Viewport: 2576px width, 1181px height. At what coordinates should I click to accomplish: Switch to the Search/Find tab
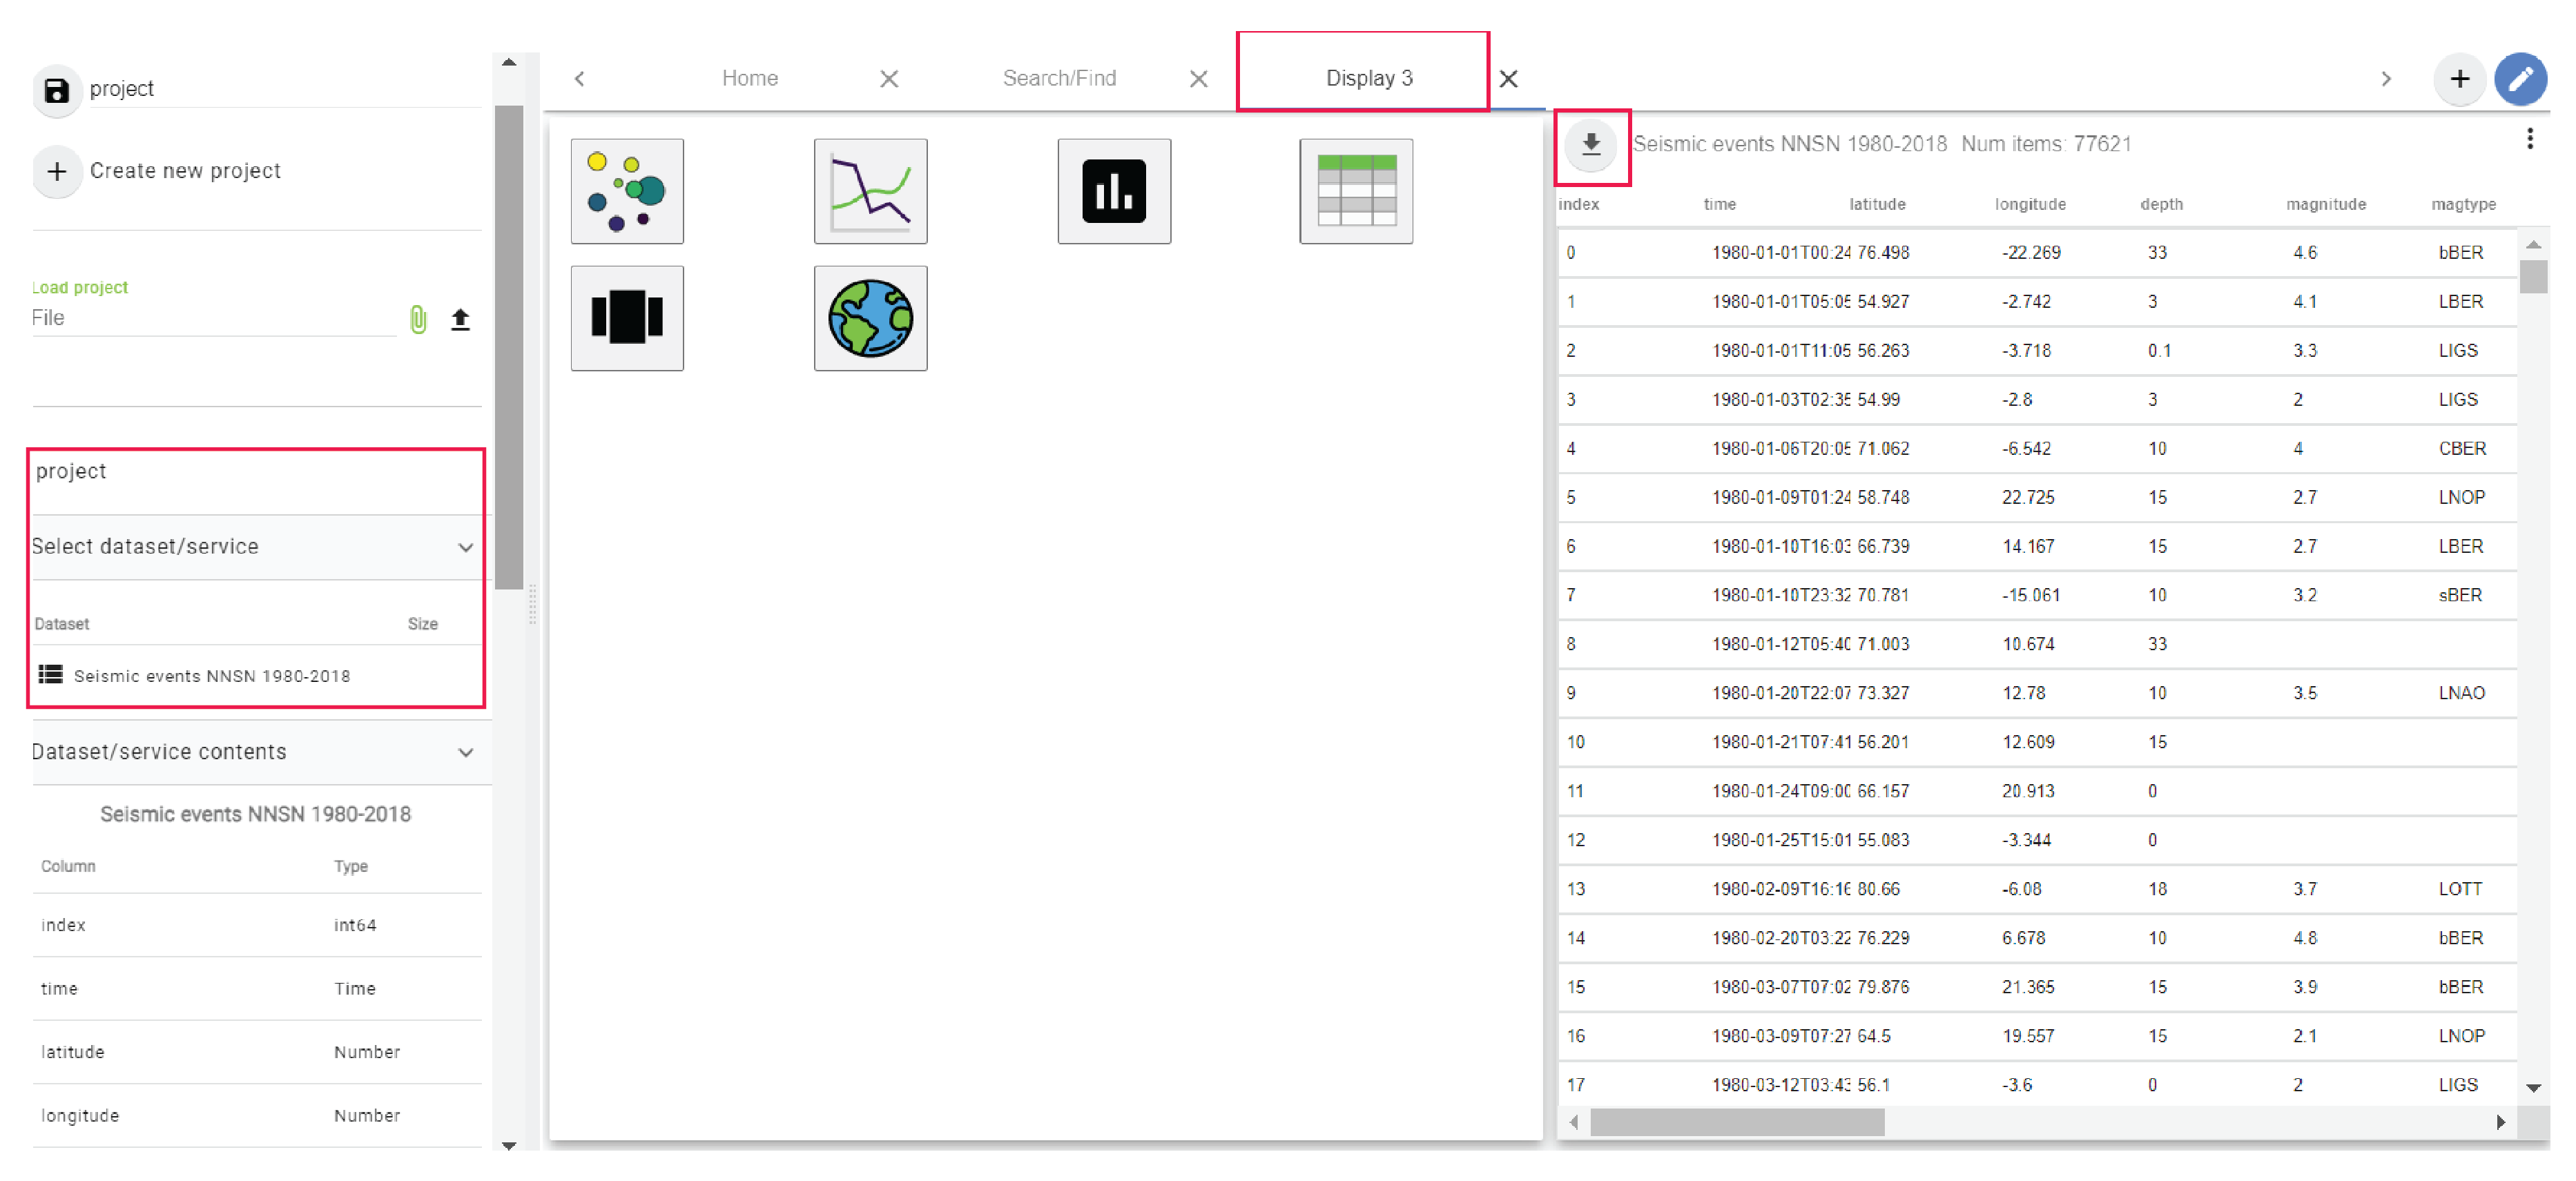tap(1059, 78)
